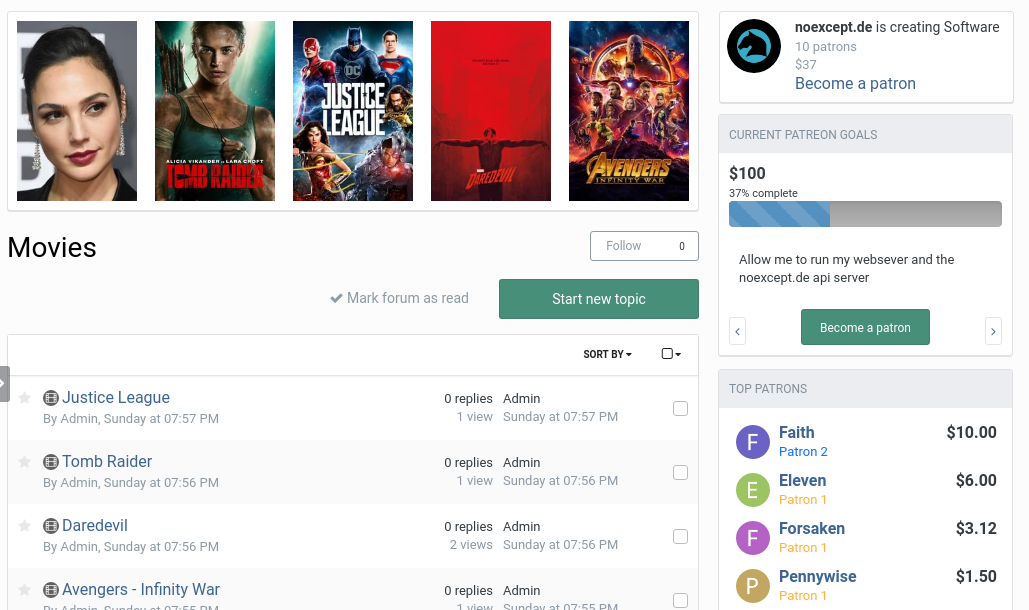This screenshot has height=610, width=1029.
Task: Click Become a patron link under $37
Action: tap(855, 84)
